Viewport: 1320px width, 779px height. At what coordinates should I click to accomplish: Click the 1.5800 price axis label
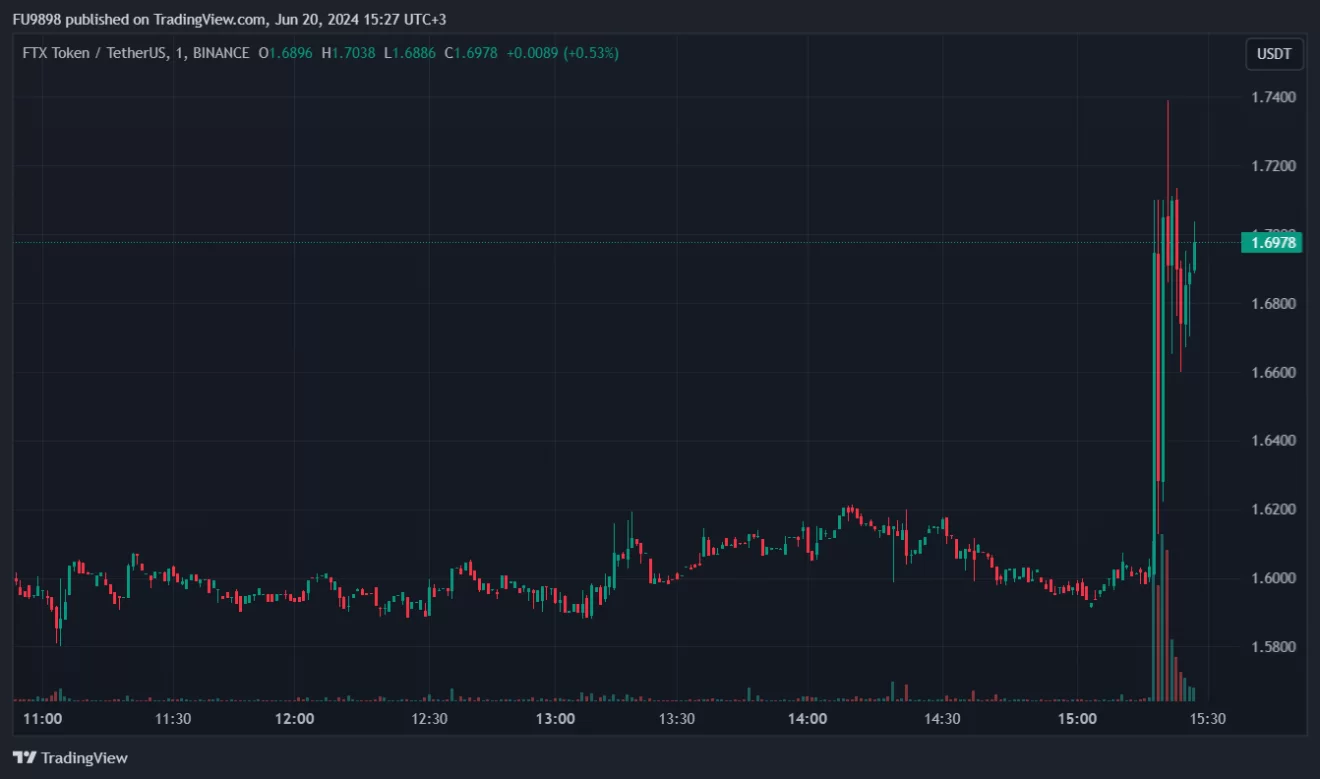[x=1273, y=647]
